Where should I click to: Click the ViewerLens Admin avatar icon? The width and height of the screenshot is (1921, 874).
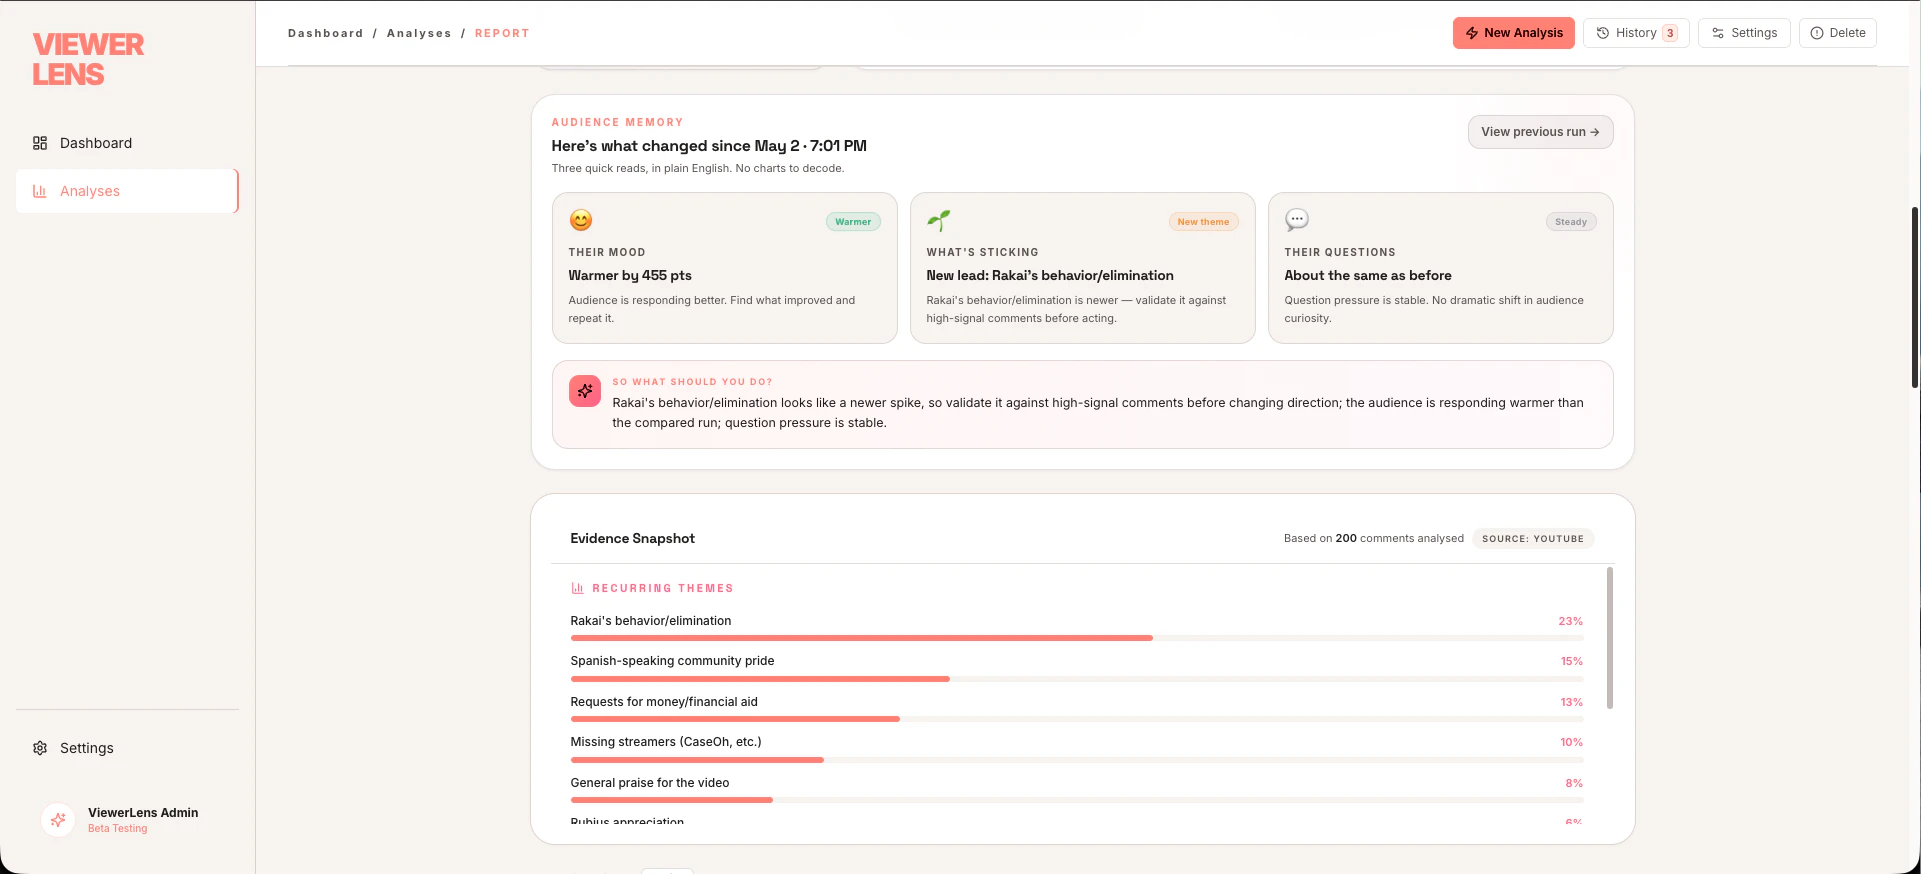(x=58, y=820)
